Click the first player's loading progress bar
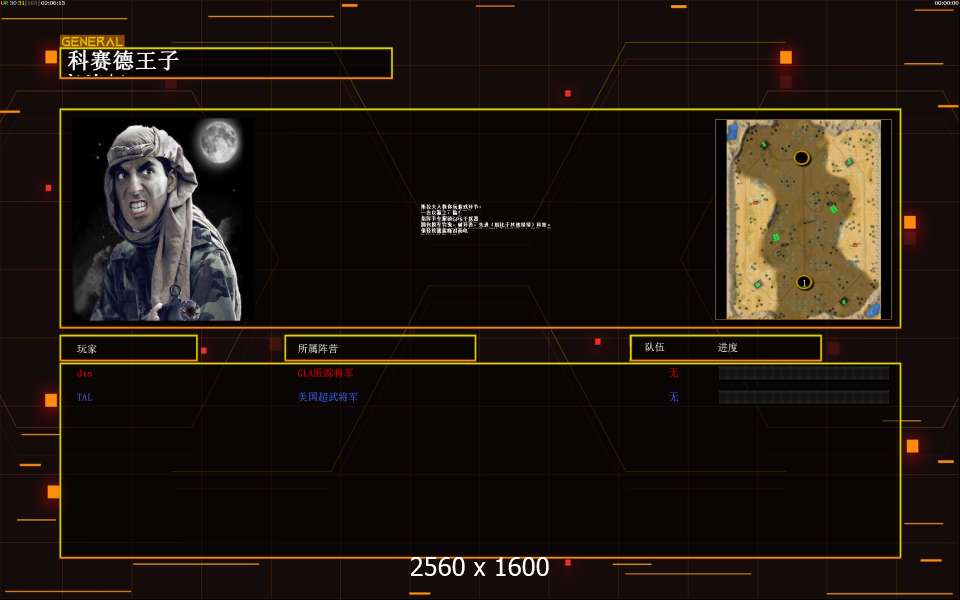The image size is (960, 600). coord(803,373)
